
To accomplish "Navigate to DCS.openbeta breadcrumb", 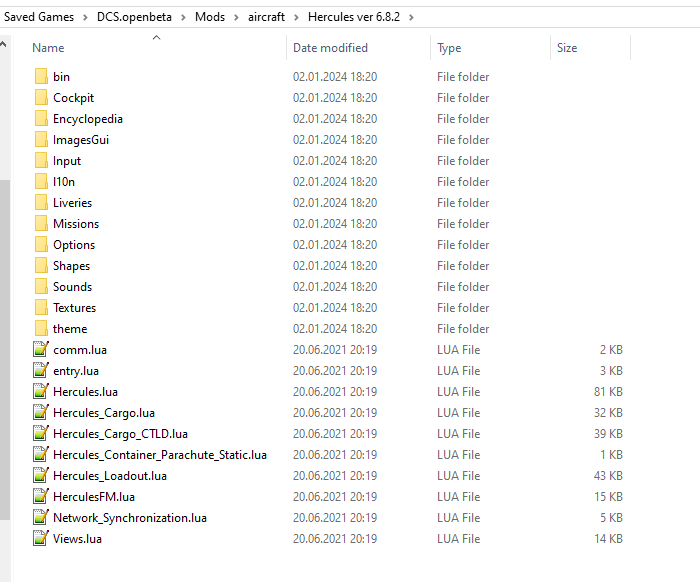I will tap(134, 17).
